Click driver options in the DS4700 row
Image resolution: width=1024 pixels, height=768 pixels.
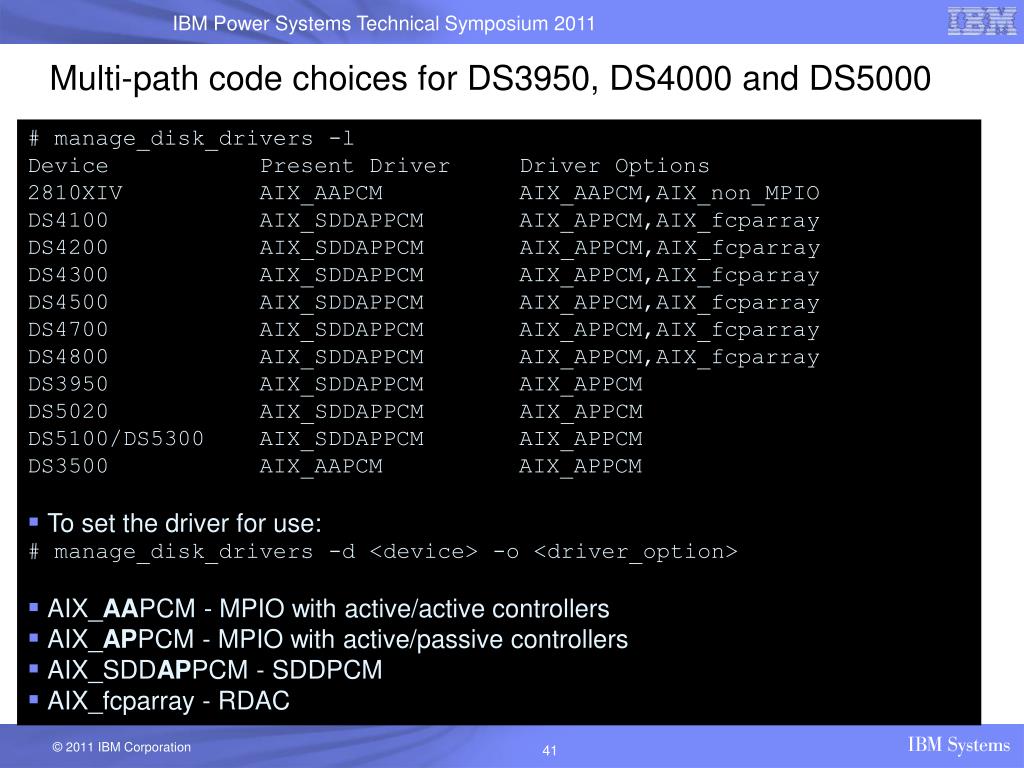(x=669, y=331)
